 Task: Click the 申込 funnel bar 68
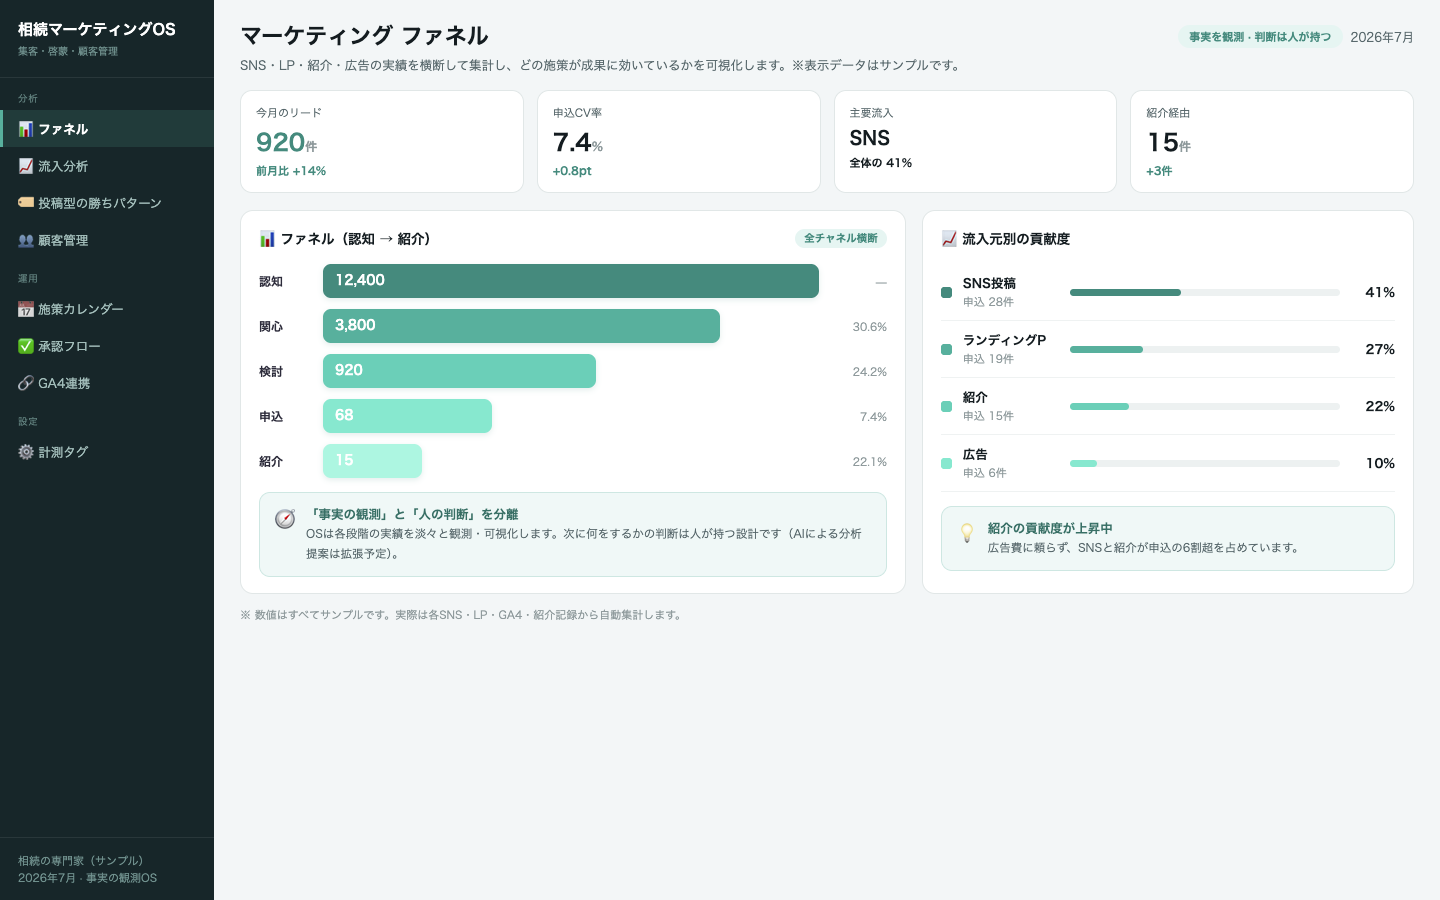click(407, 416)
